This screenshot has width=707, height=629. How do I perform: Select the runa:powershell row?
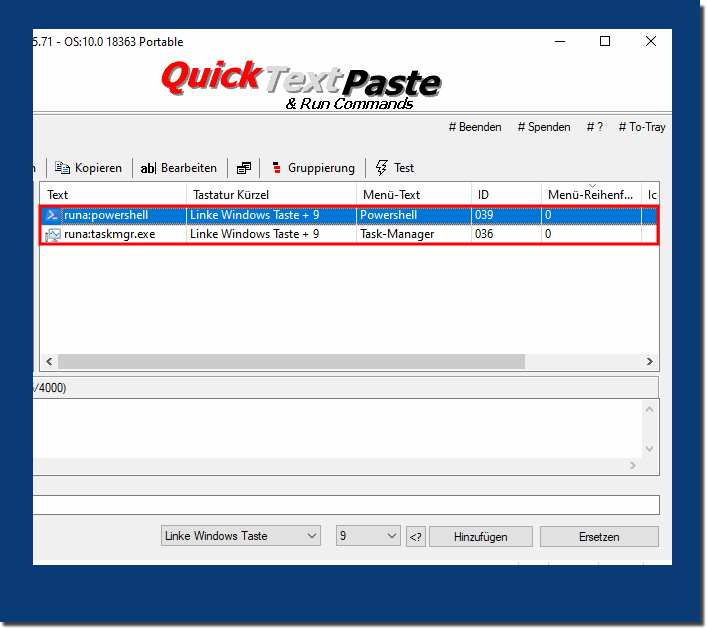coord(349,215)
